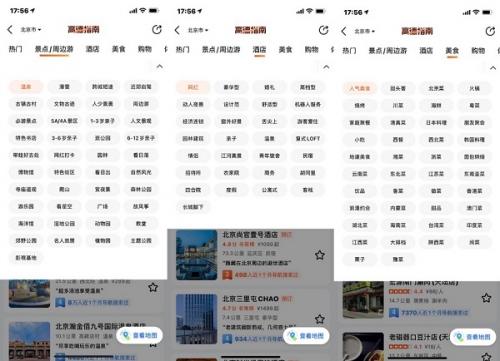Go back using the arrow on the 美食 screen

pos(344,31)
